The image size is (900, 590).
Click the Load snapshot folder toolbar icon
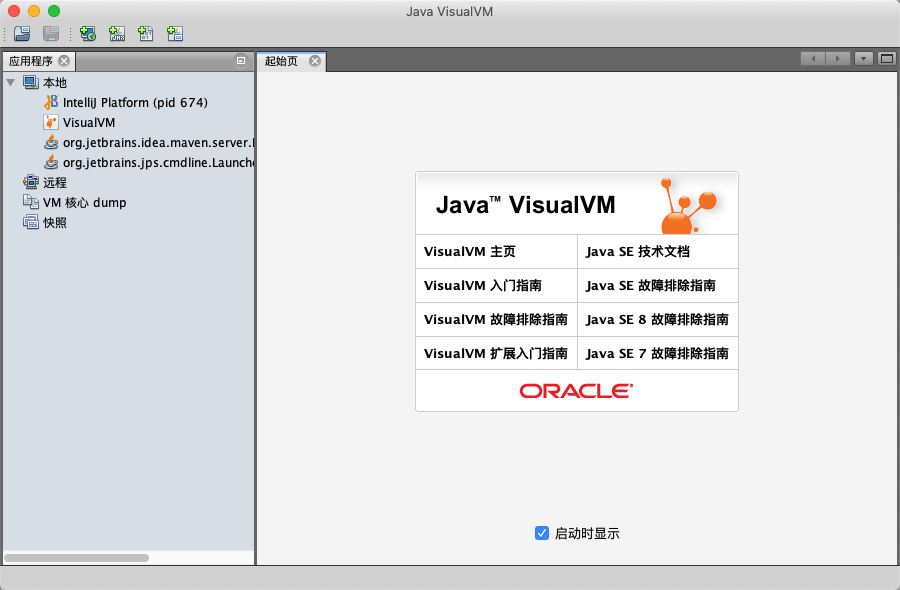[22, 34]
